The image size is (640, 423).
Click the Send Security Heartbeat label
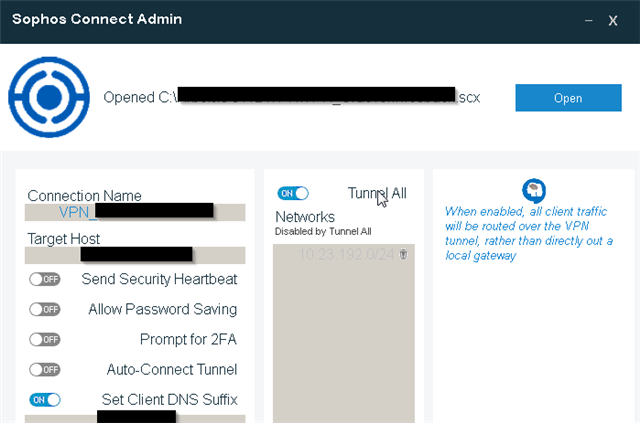pos(159,279)
